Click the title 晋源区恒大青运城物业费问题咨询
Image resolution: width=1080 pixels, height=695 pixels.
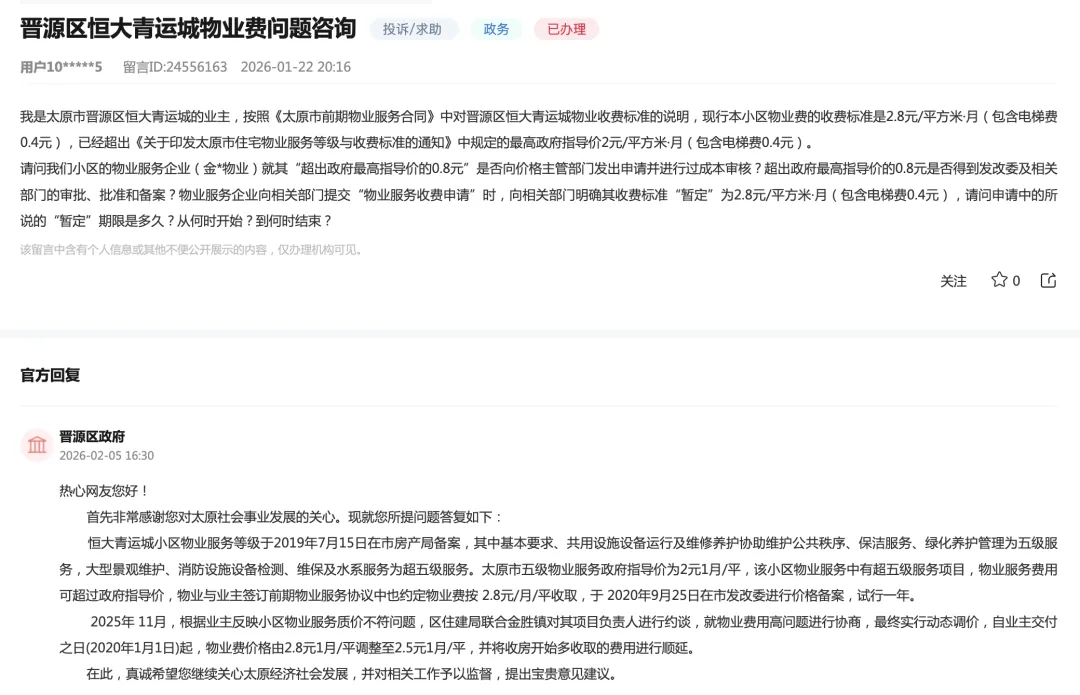pyautogui.click(x=187, y=28)
